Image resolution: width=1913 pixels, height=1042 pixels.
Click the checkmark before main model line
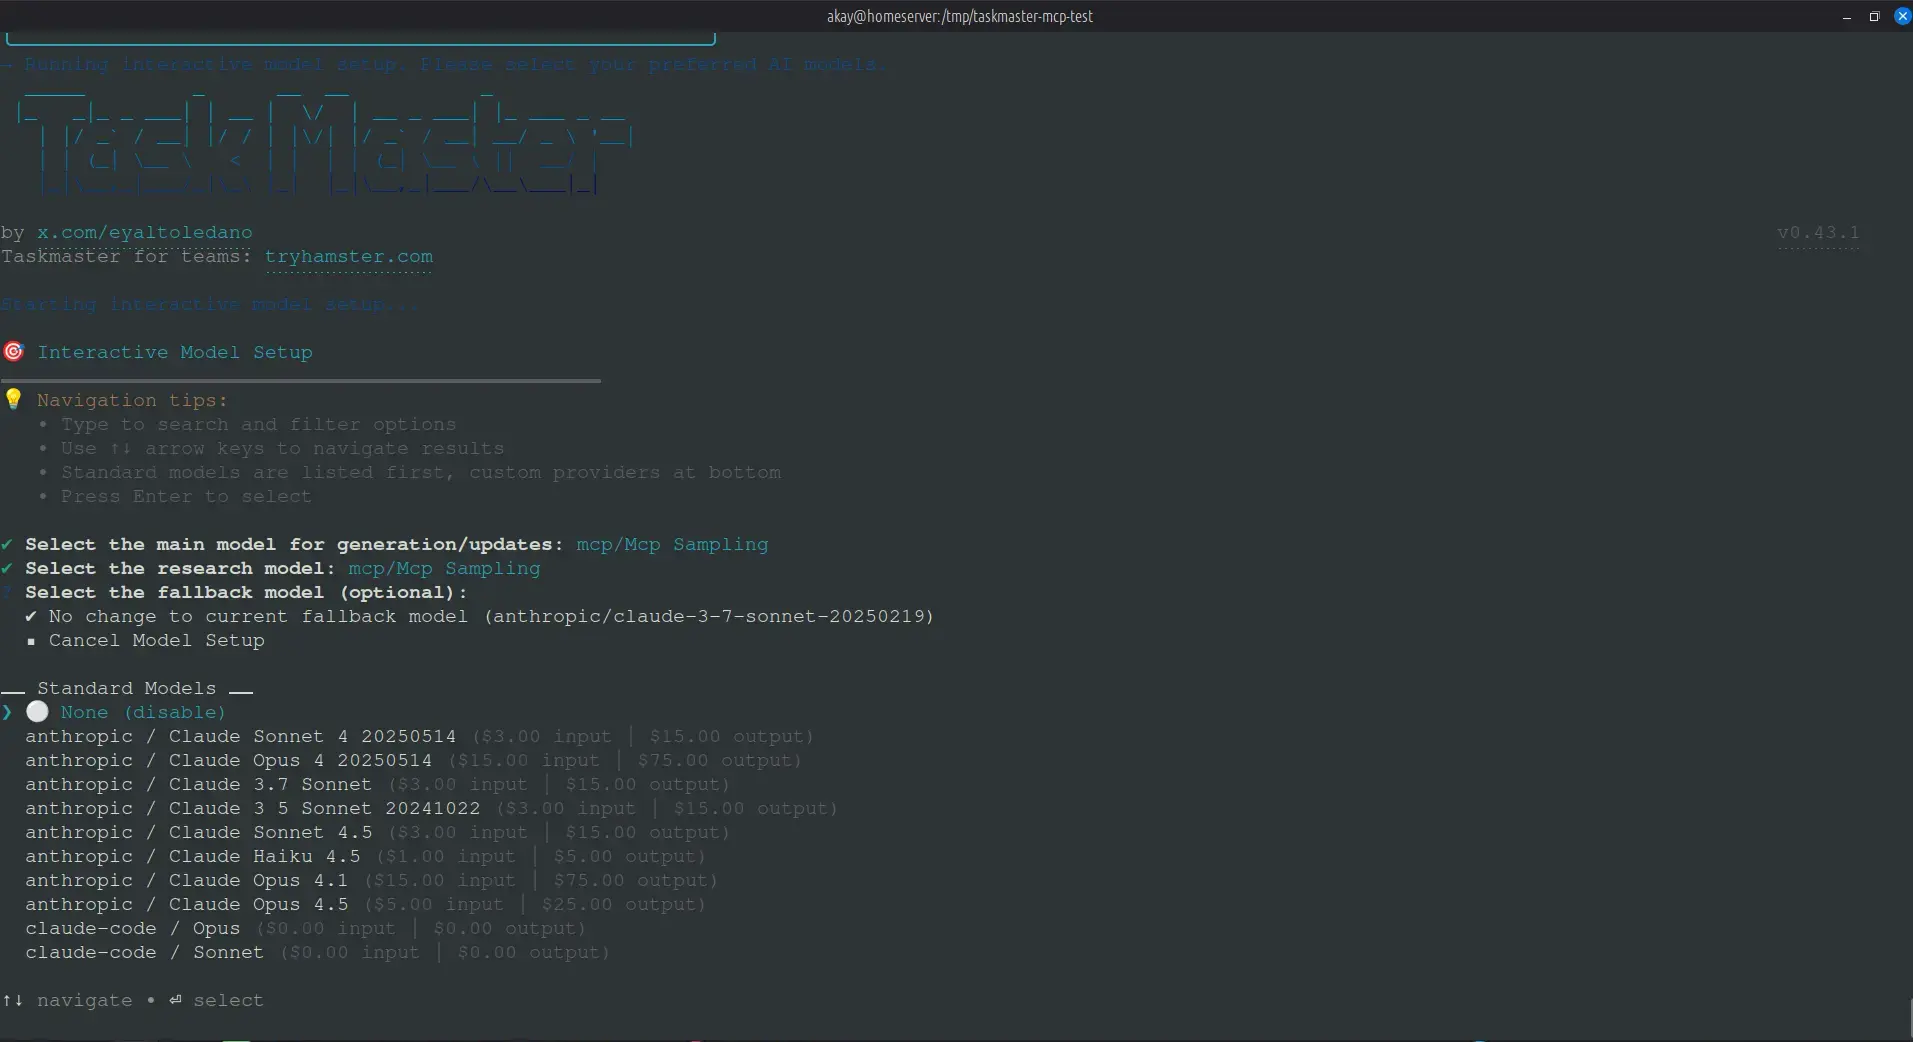pyautogui.click(x=7, y=544)
